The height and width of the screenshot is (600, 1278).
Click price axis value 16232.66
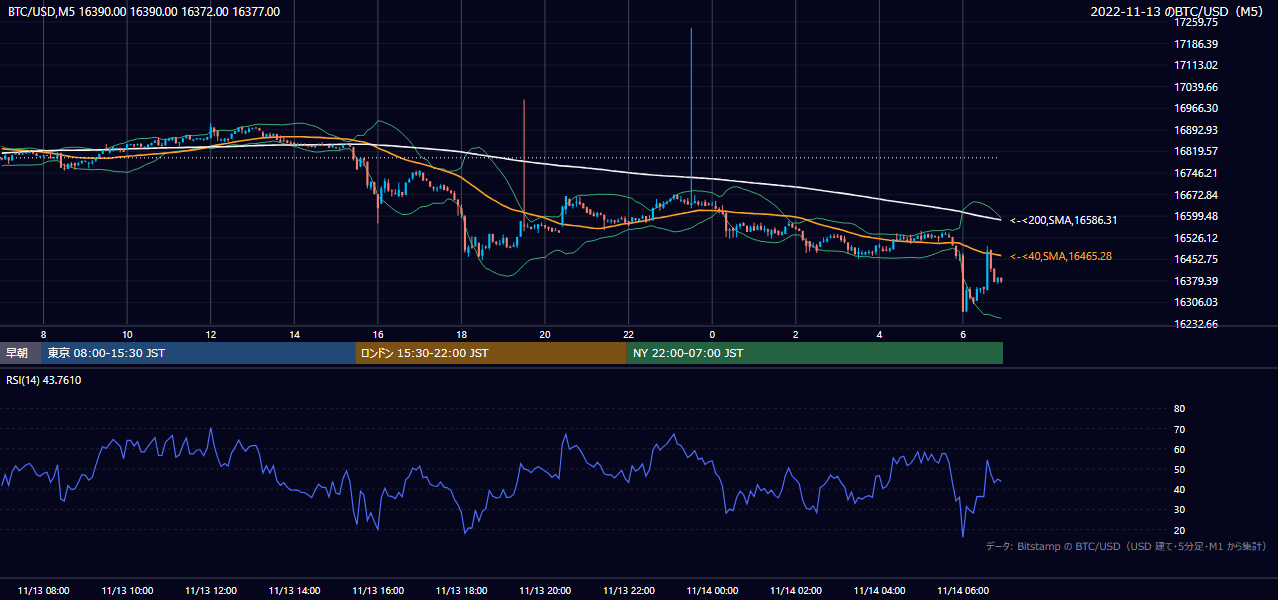point(1196,324)
